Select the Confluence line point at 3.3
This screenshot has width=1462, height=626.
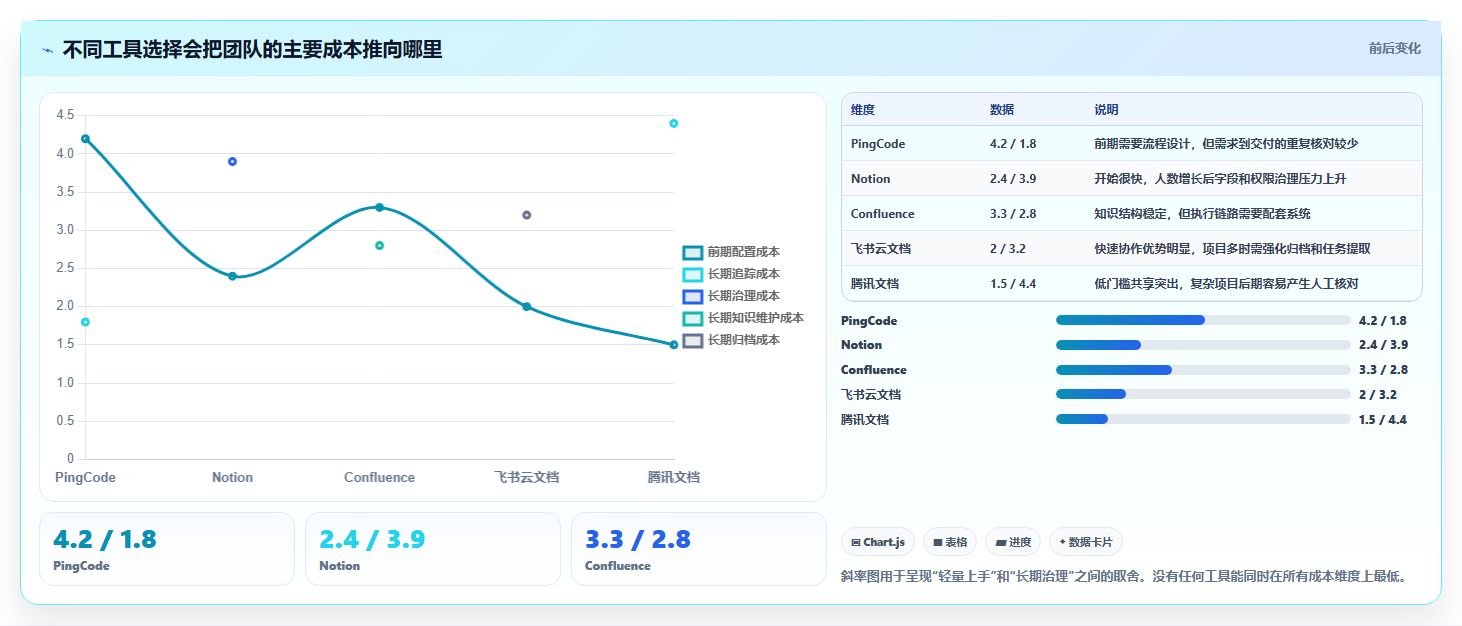pyautogui.click(x=379, y=207)
